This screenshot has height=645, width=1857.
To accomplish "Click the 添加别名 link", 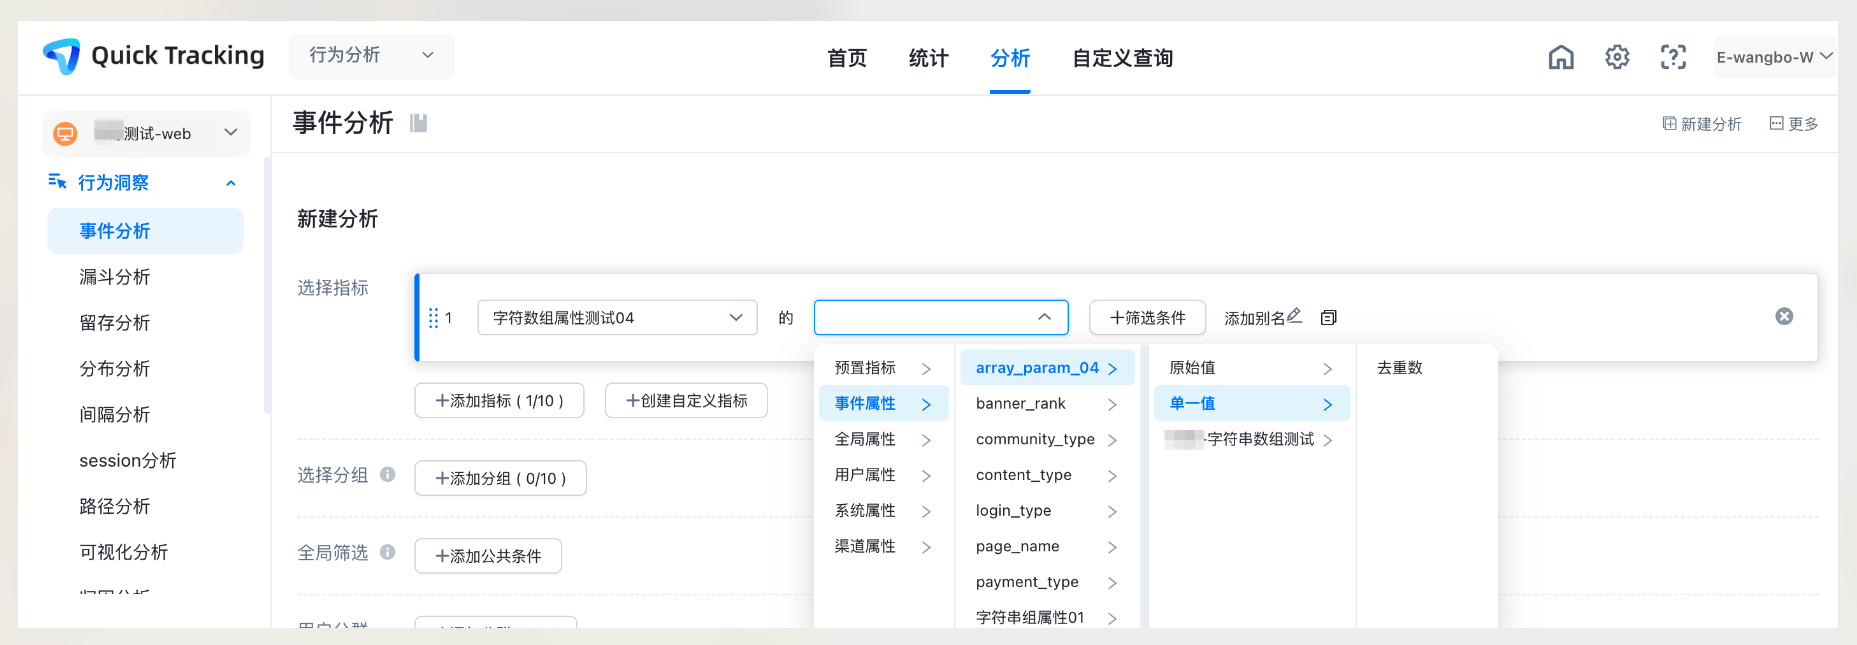I will tap(1254, 318).
